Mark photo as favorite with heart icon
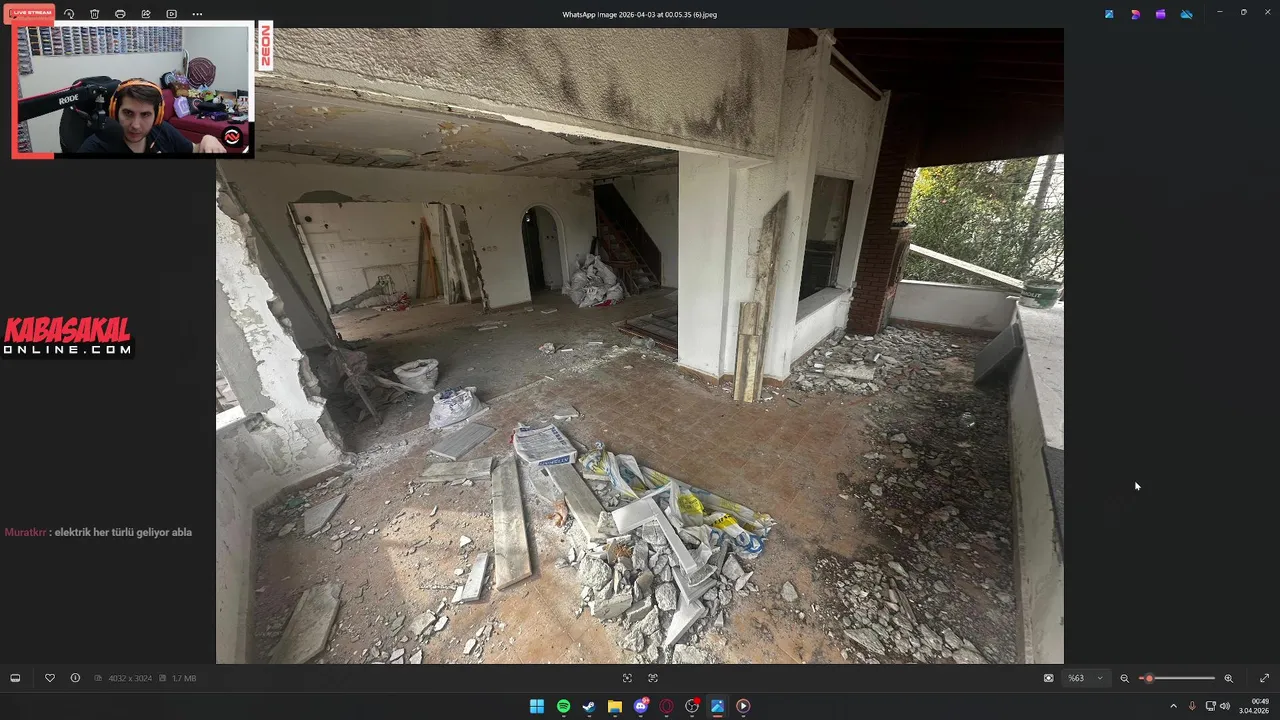This screenshot has height=720, width=1280. coord(50,678)
